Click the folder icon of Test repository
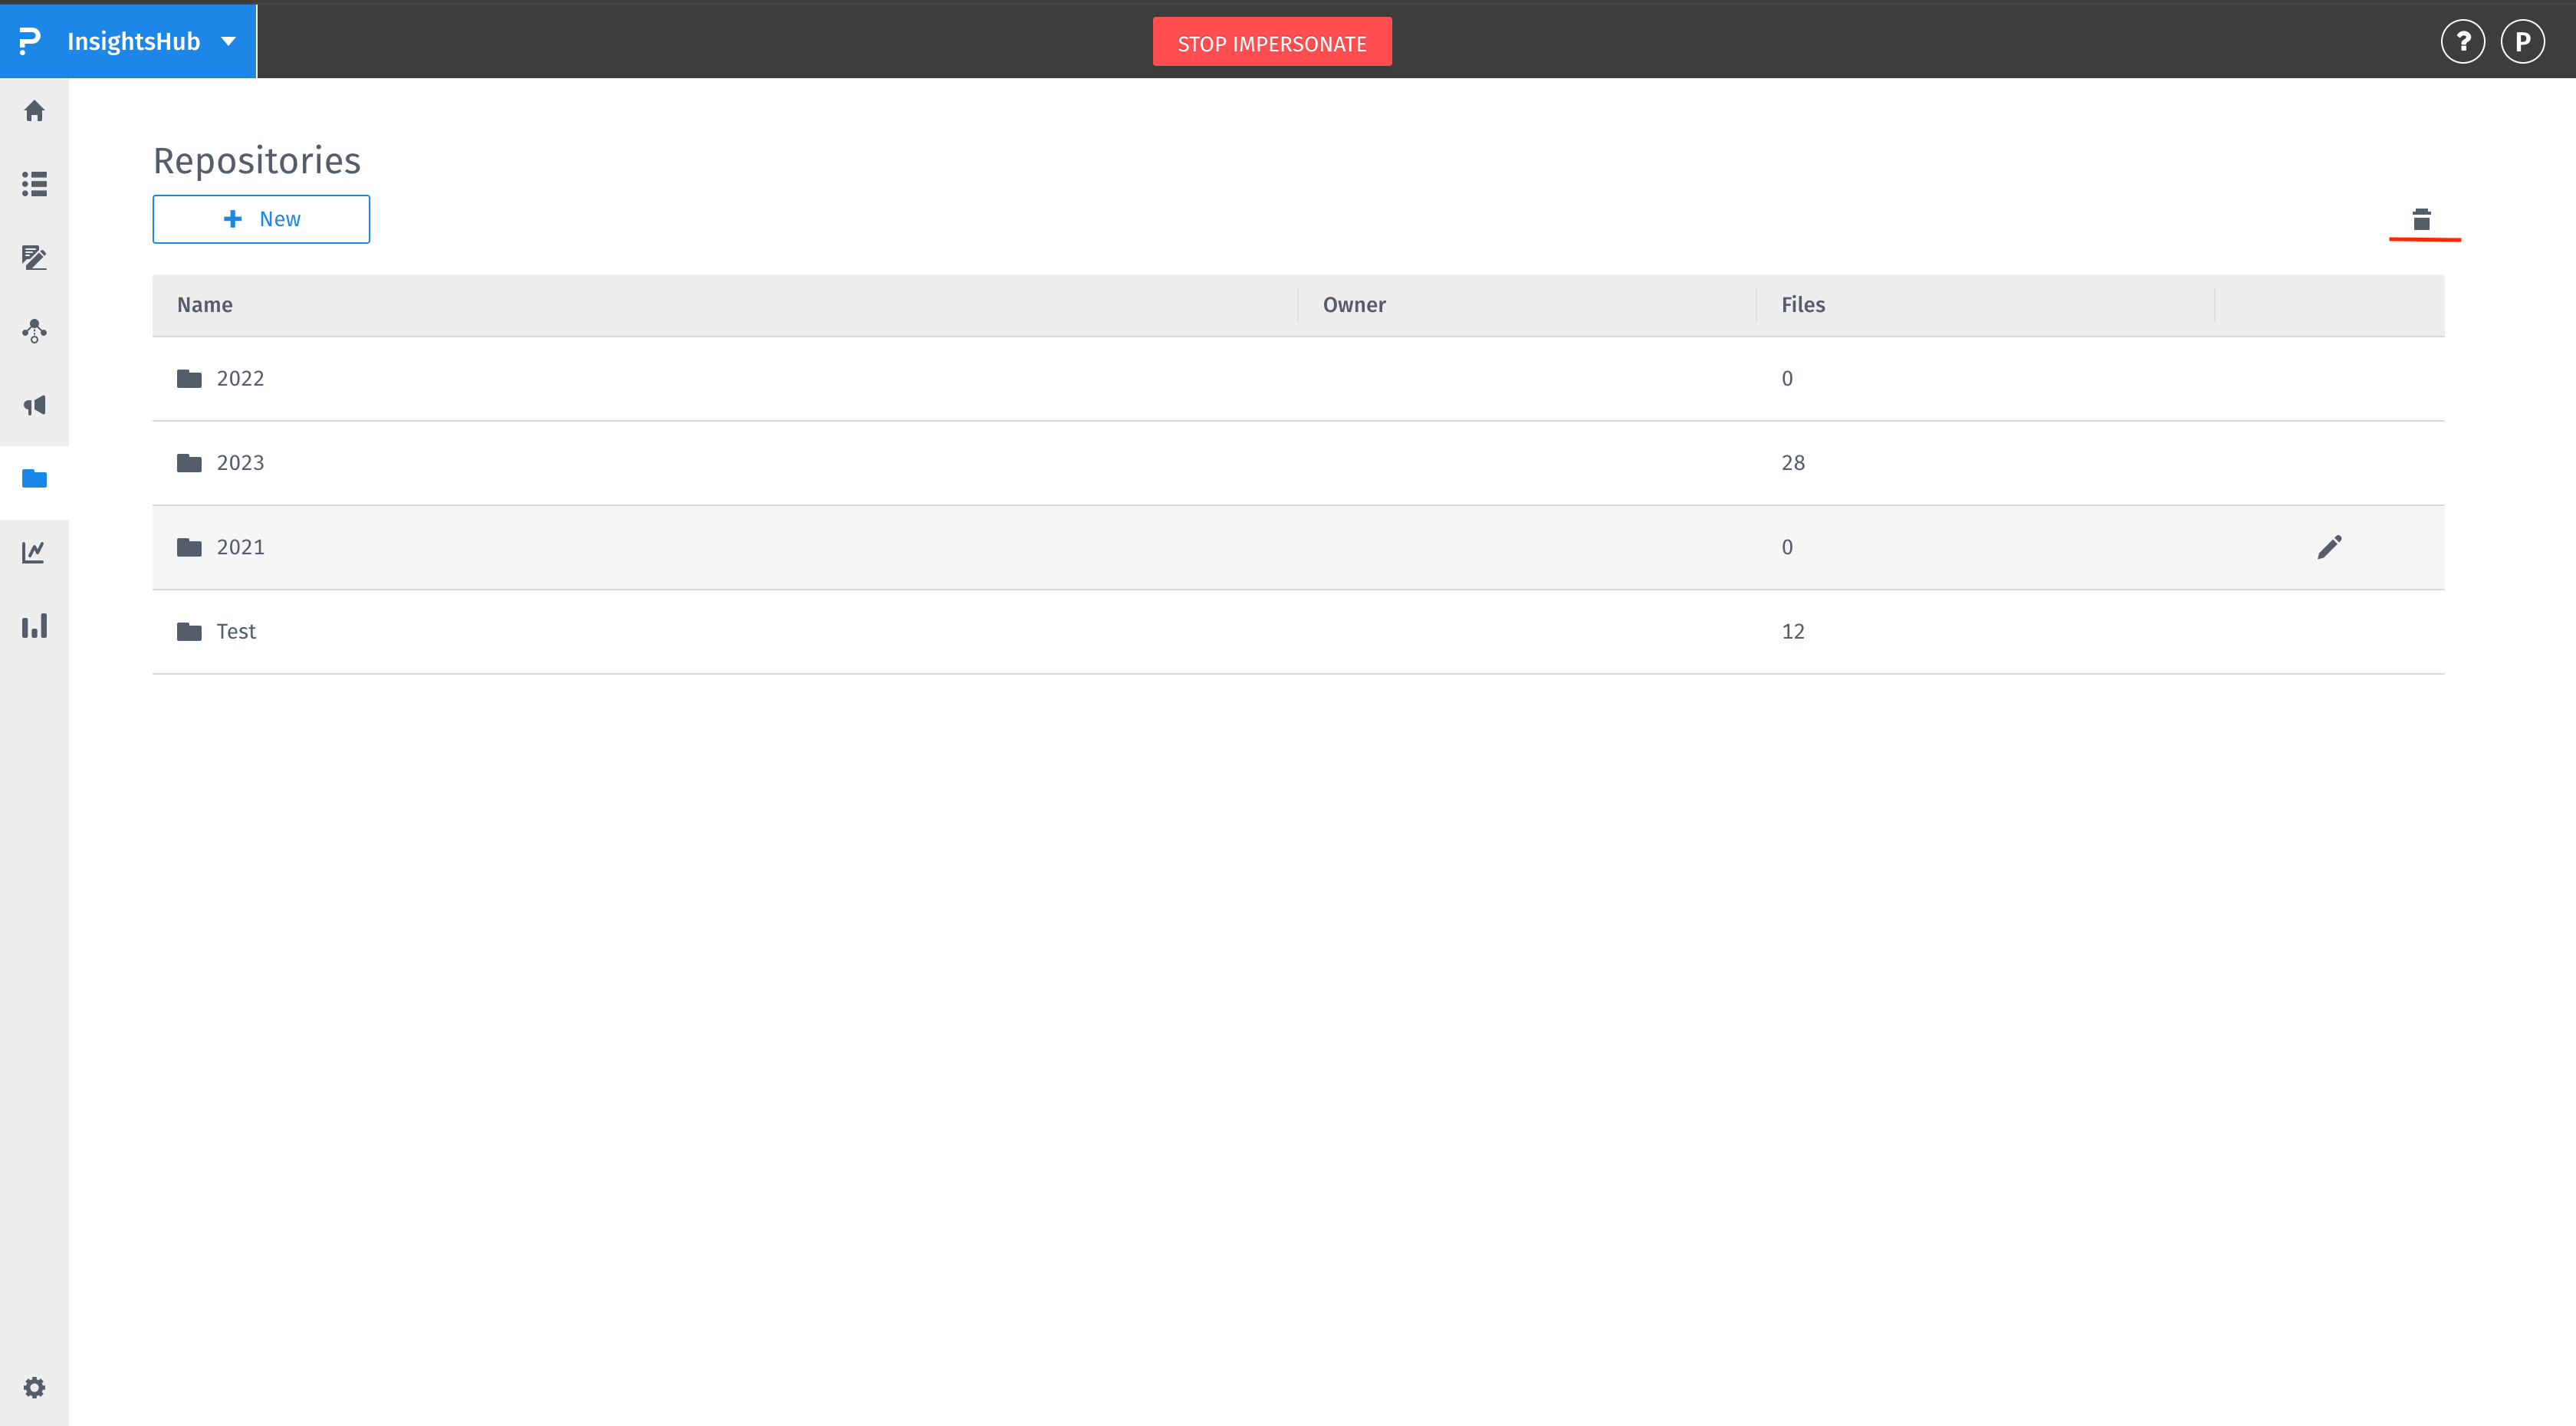The image size is (2576, 1426). 189,632
